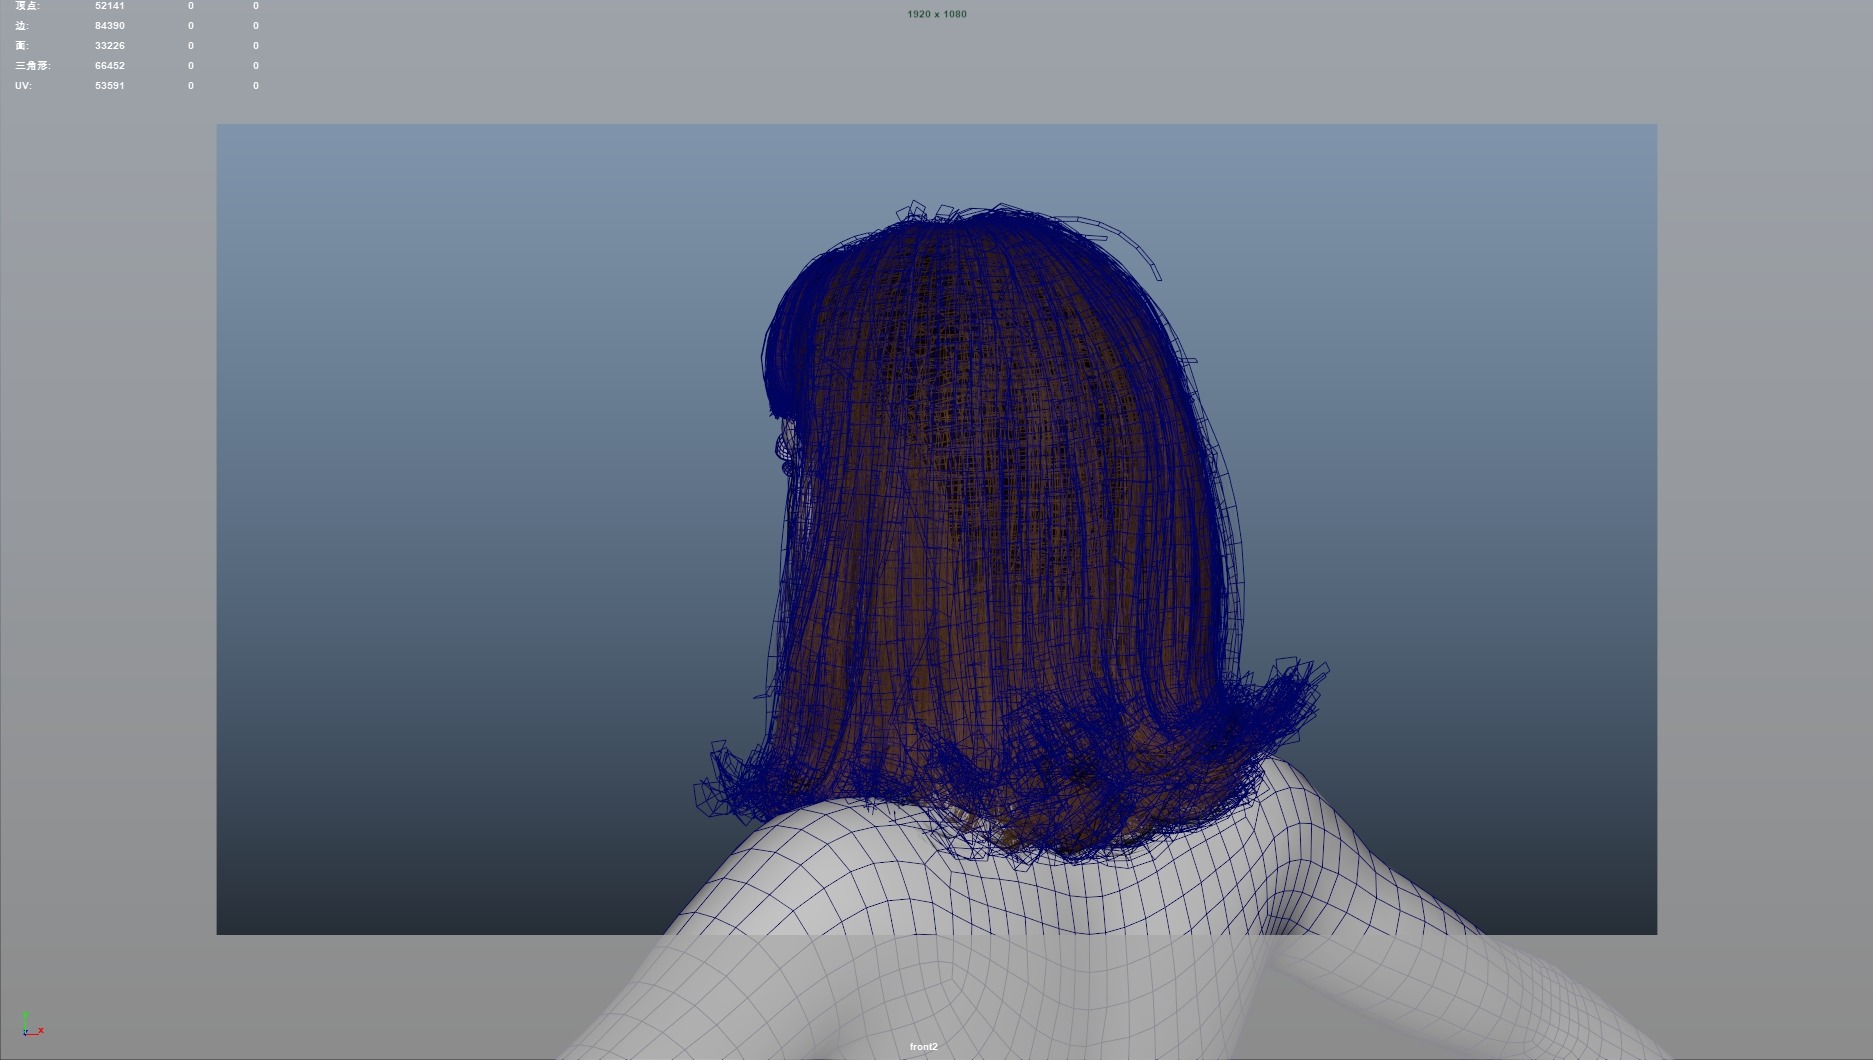This screenshot has height=1060, width=1873.
Task: Click the triangle count value 66452
Action: click(x=110, y=66)
